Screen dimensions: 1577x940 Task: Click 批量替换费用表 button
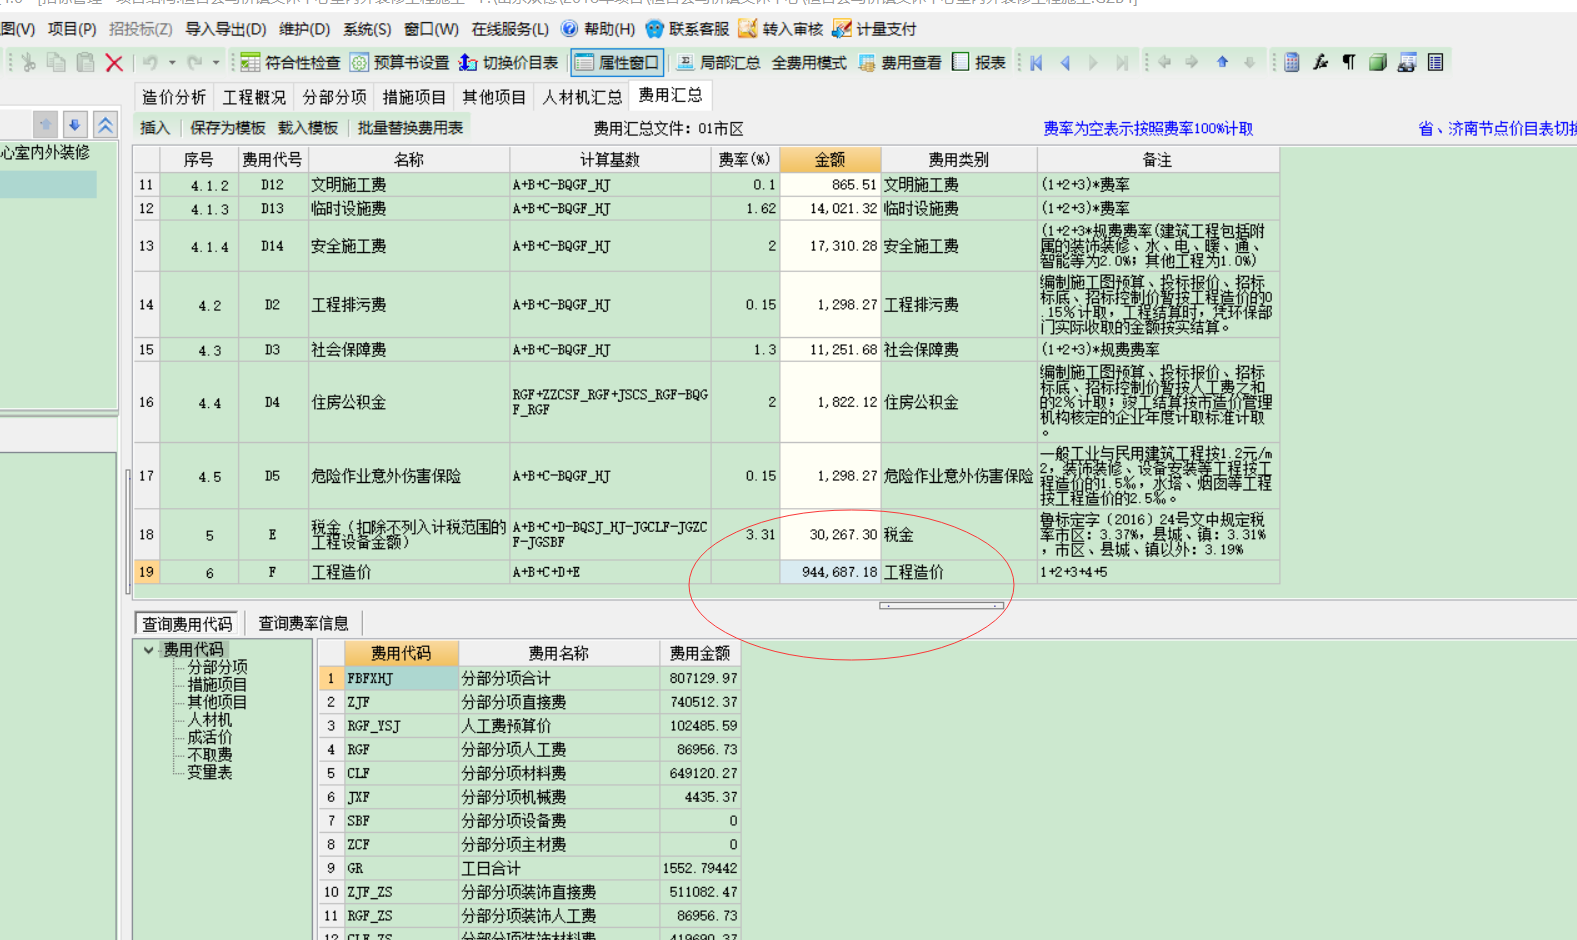coord(410,128)
